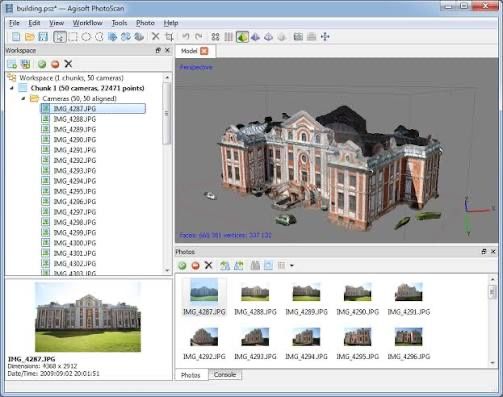
Task: Save the project with the floppy icon
Action: [43, 37]
